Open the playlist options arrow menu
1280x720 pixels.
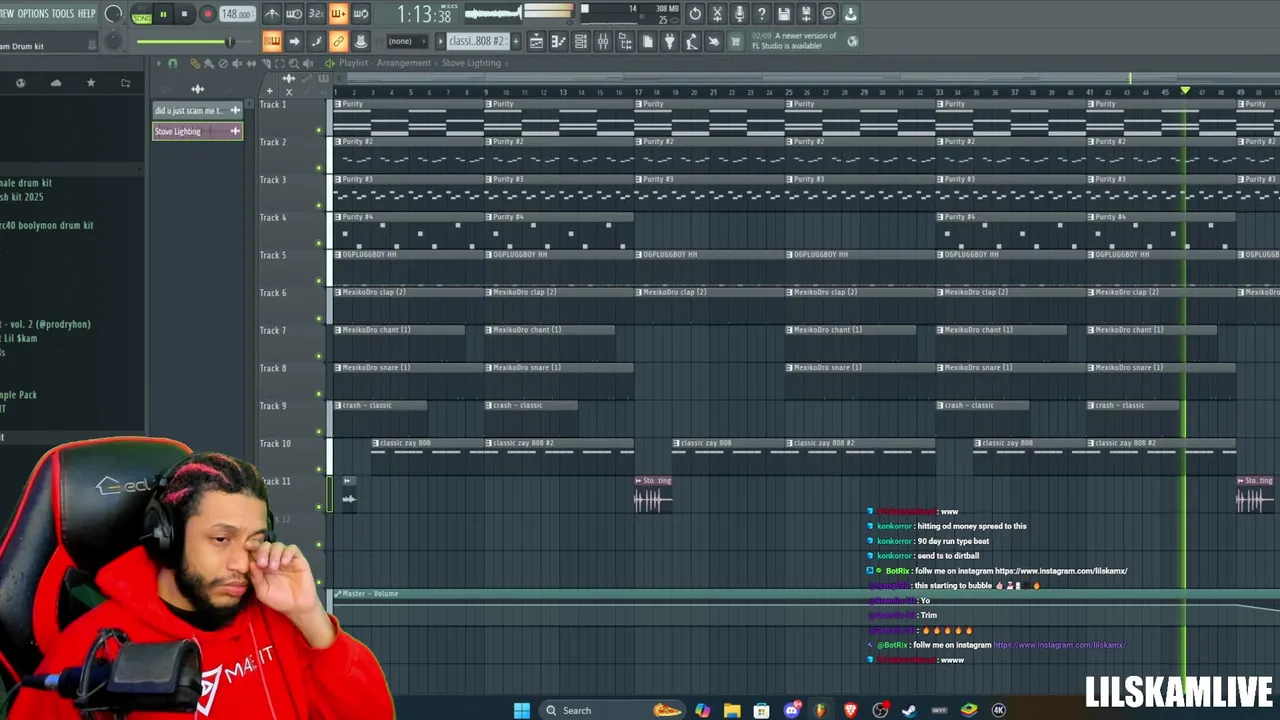[159, 63]
